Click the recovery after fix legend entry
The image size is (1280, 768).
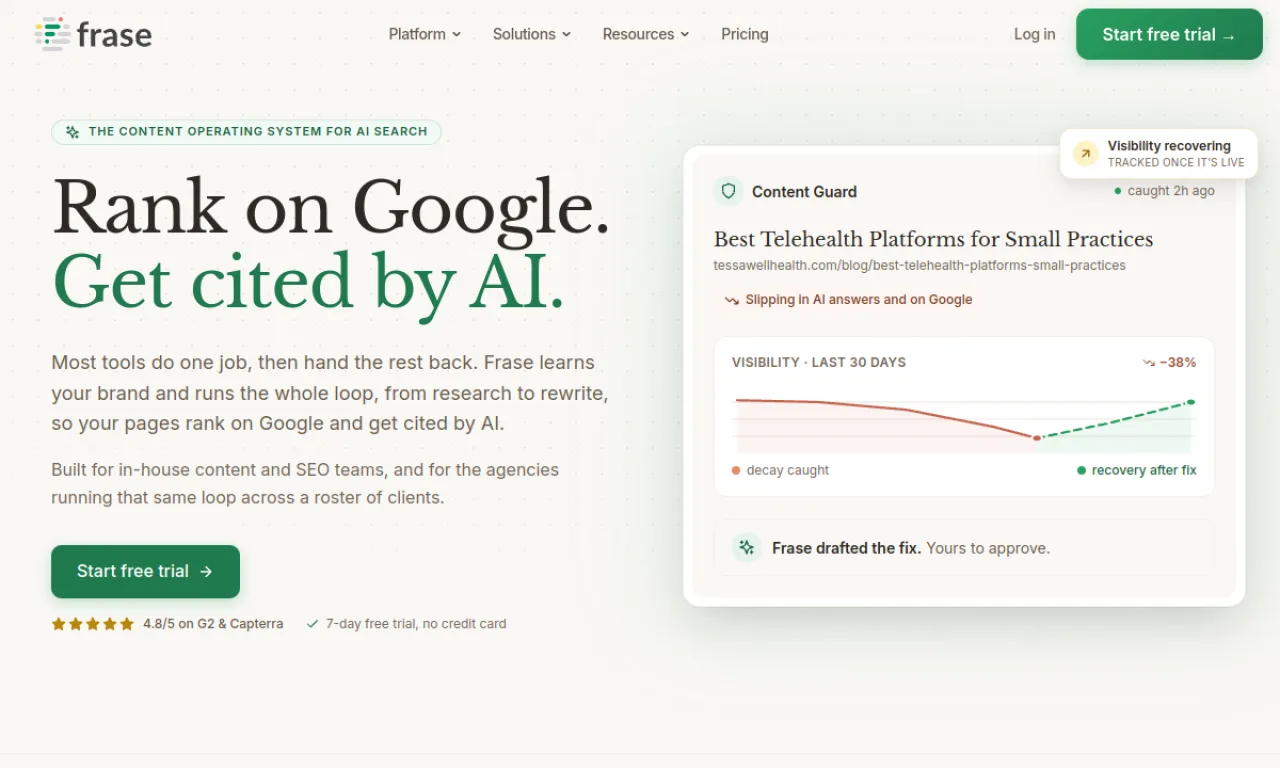[1136, 470]
